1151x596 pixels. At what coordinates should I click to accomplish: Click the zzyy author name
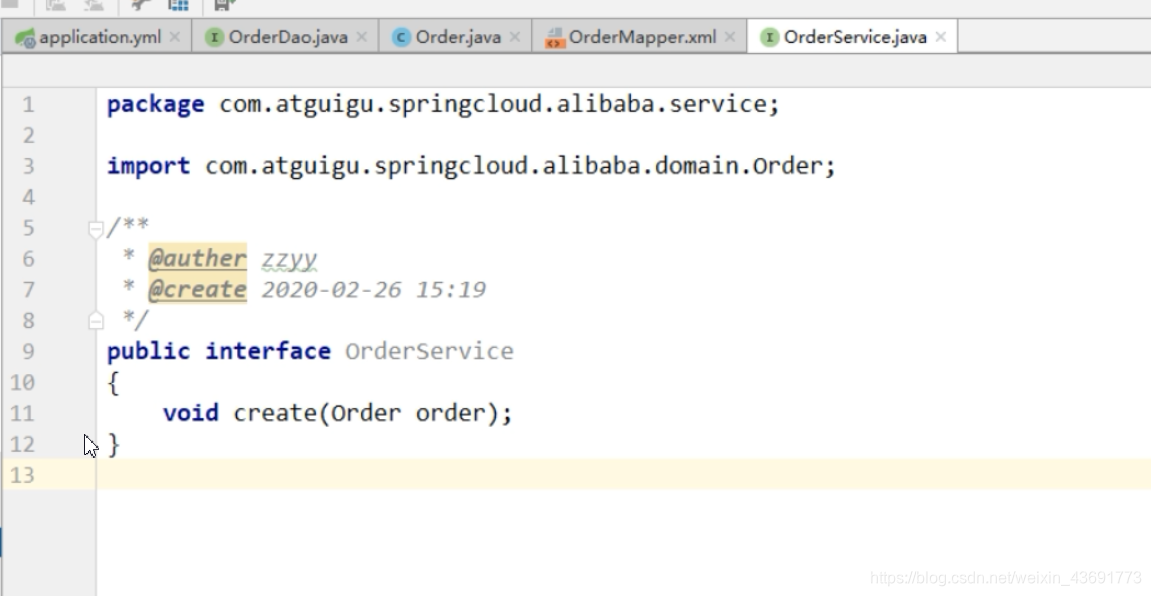tap(289, 259)
